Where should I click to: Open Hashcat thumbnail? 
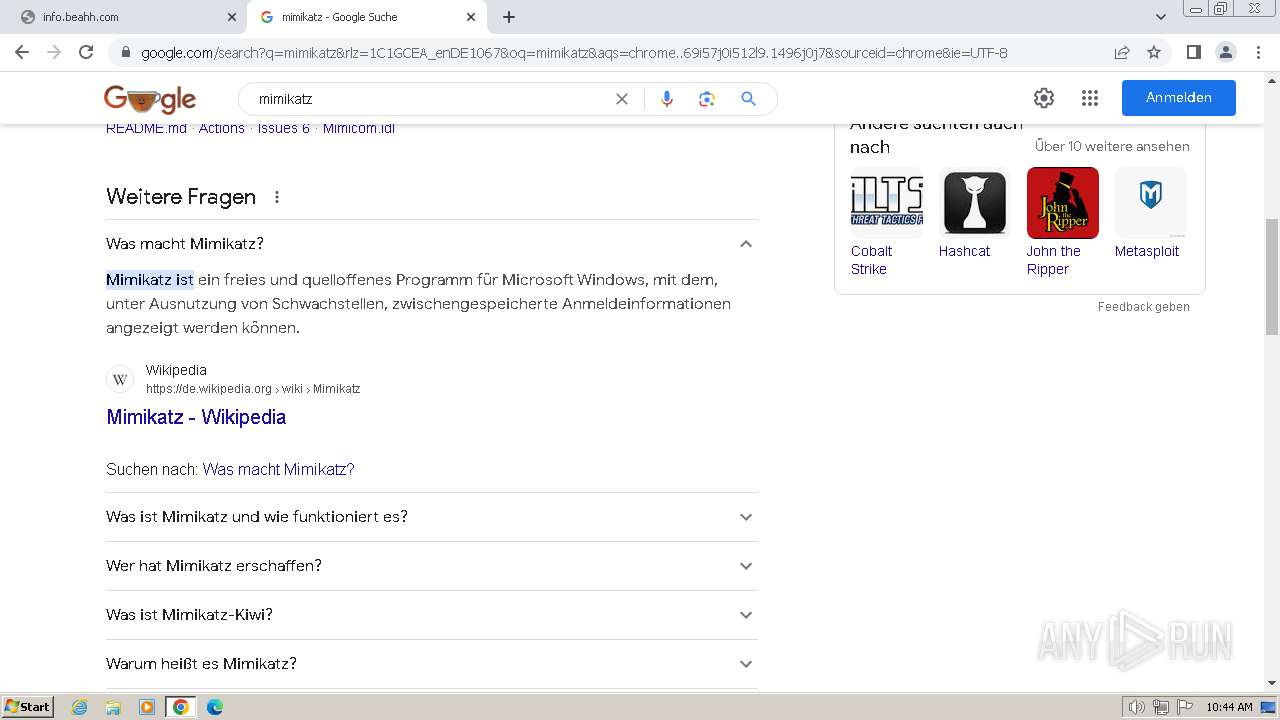(x=975, y=203)
